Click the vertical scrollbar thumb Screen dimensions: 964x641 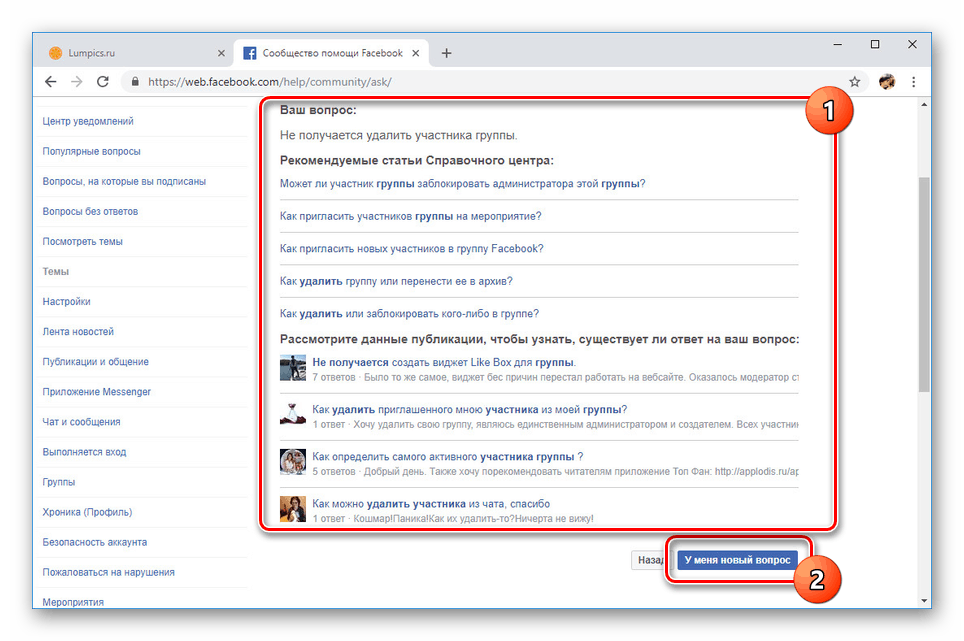pyautogui.click(x=924, y=284)
